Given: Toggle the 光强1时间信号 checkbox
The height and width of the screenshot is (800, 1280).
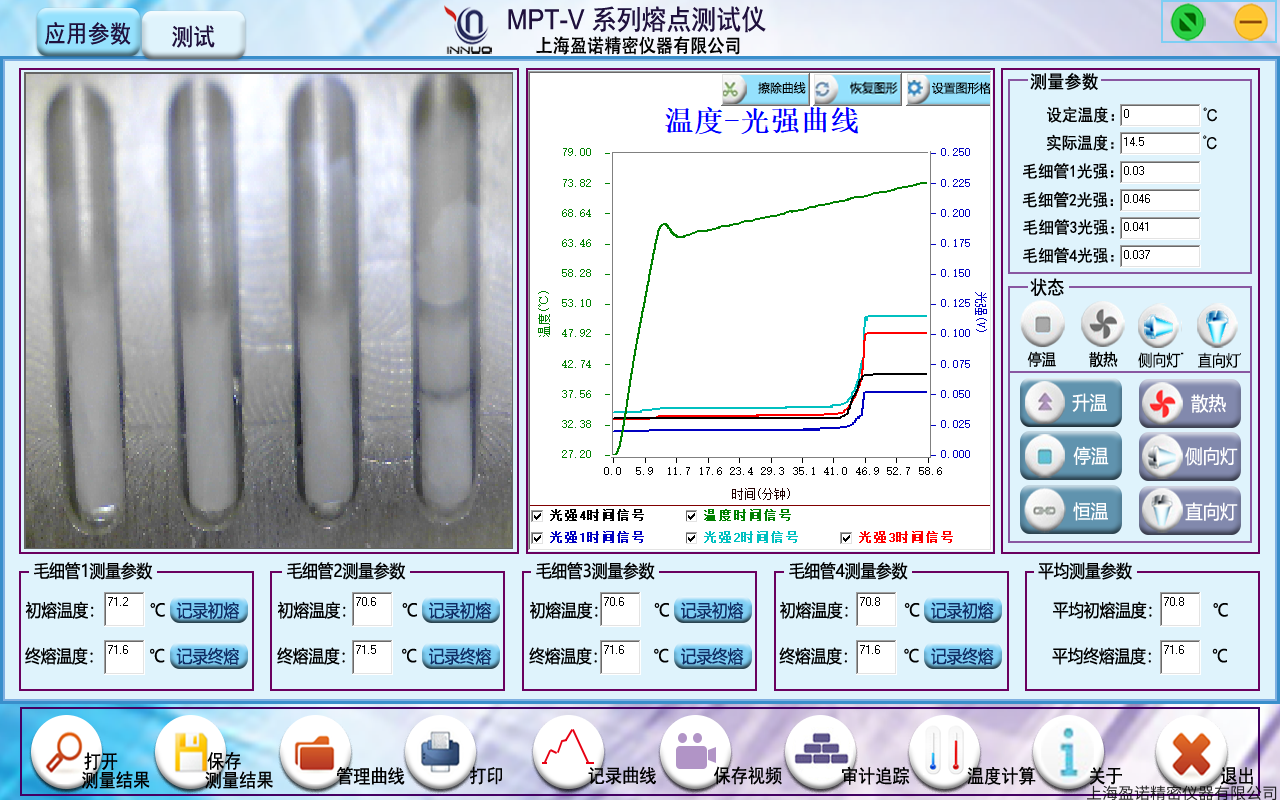Looking at the screenshot, I should pyautogui.click(x=538, y=538).
